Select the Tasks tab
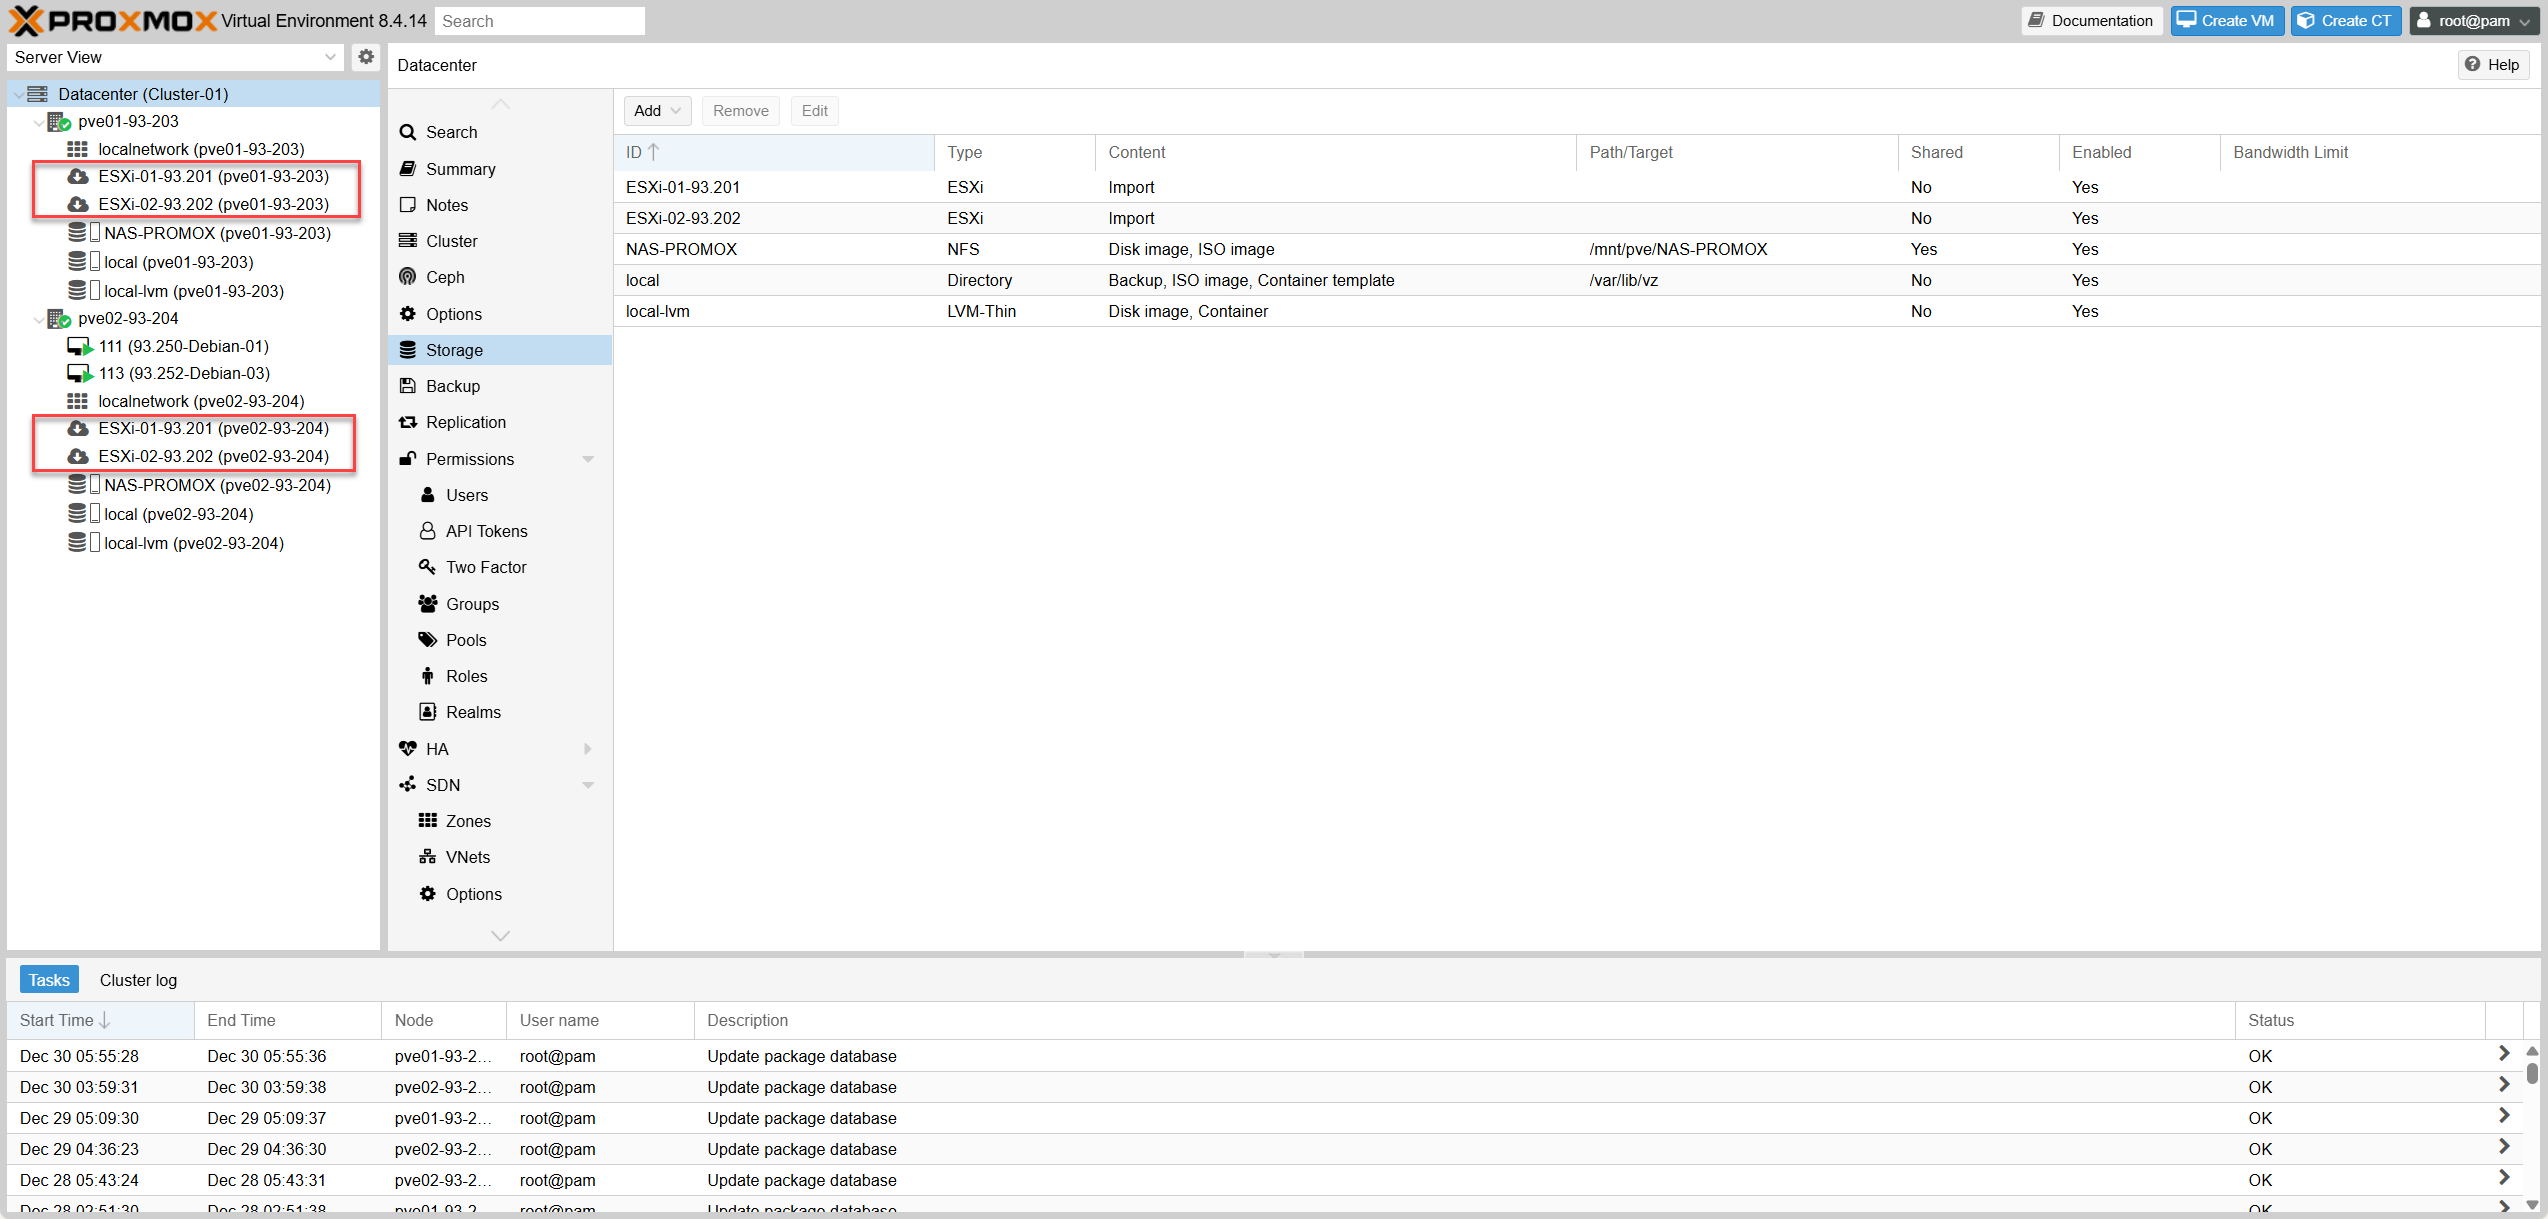The image size is (2548, 1219). coord(49,980)
